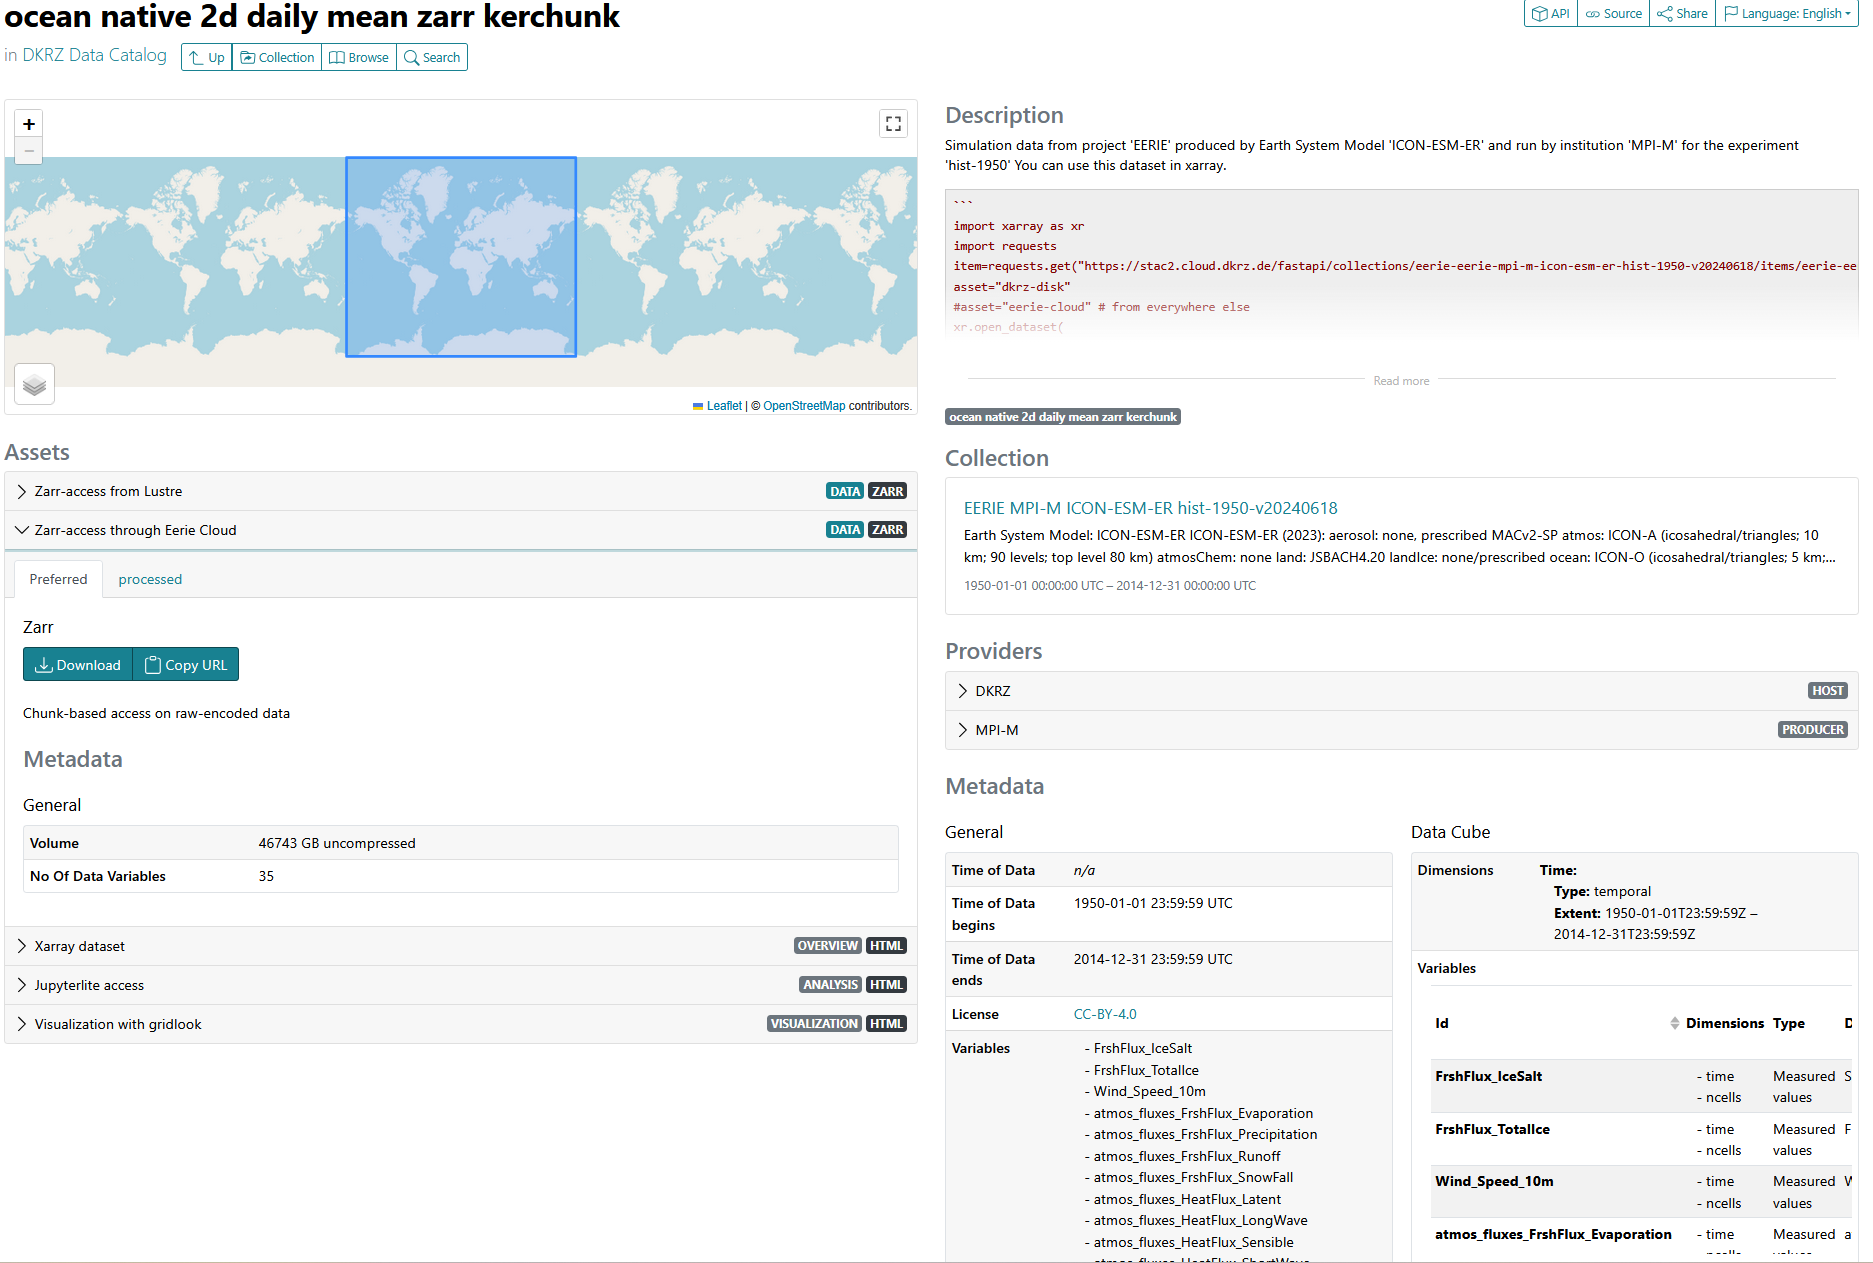Zoom out on the map
1873x1263 pixels.
click(29, 151)
